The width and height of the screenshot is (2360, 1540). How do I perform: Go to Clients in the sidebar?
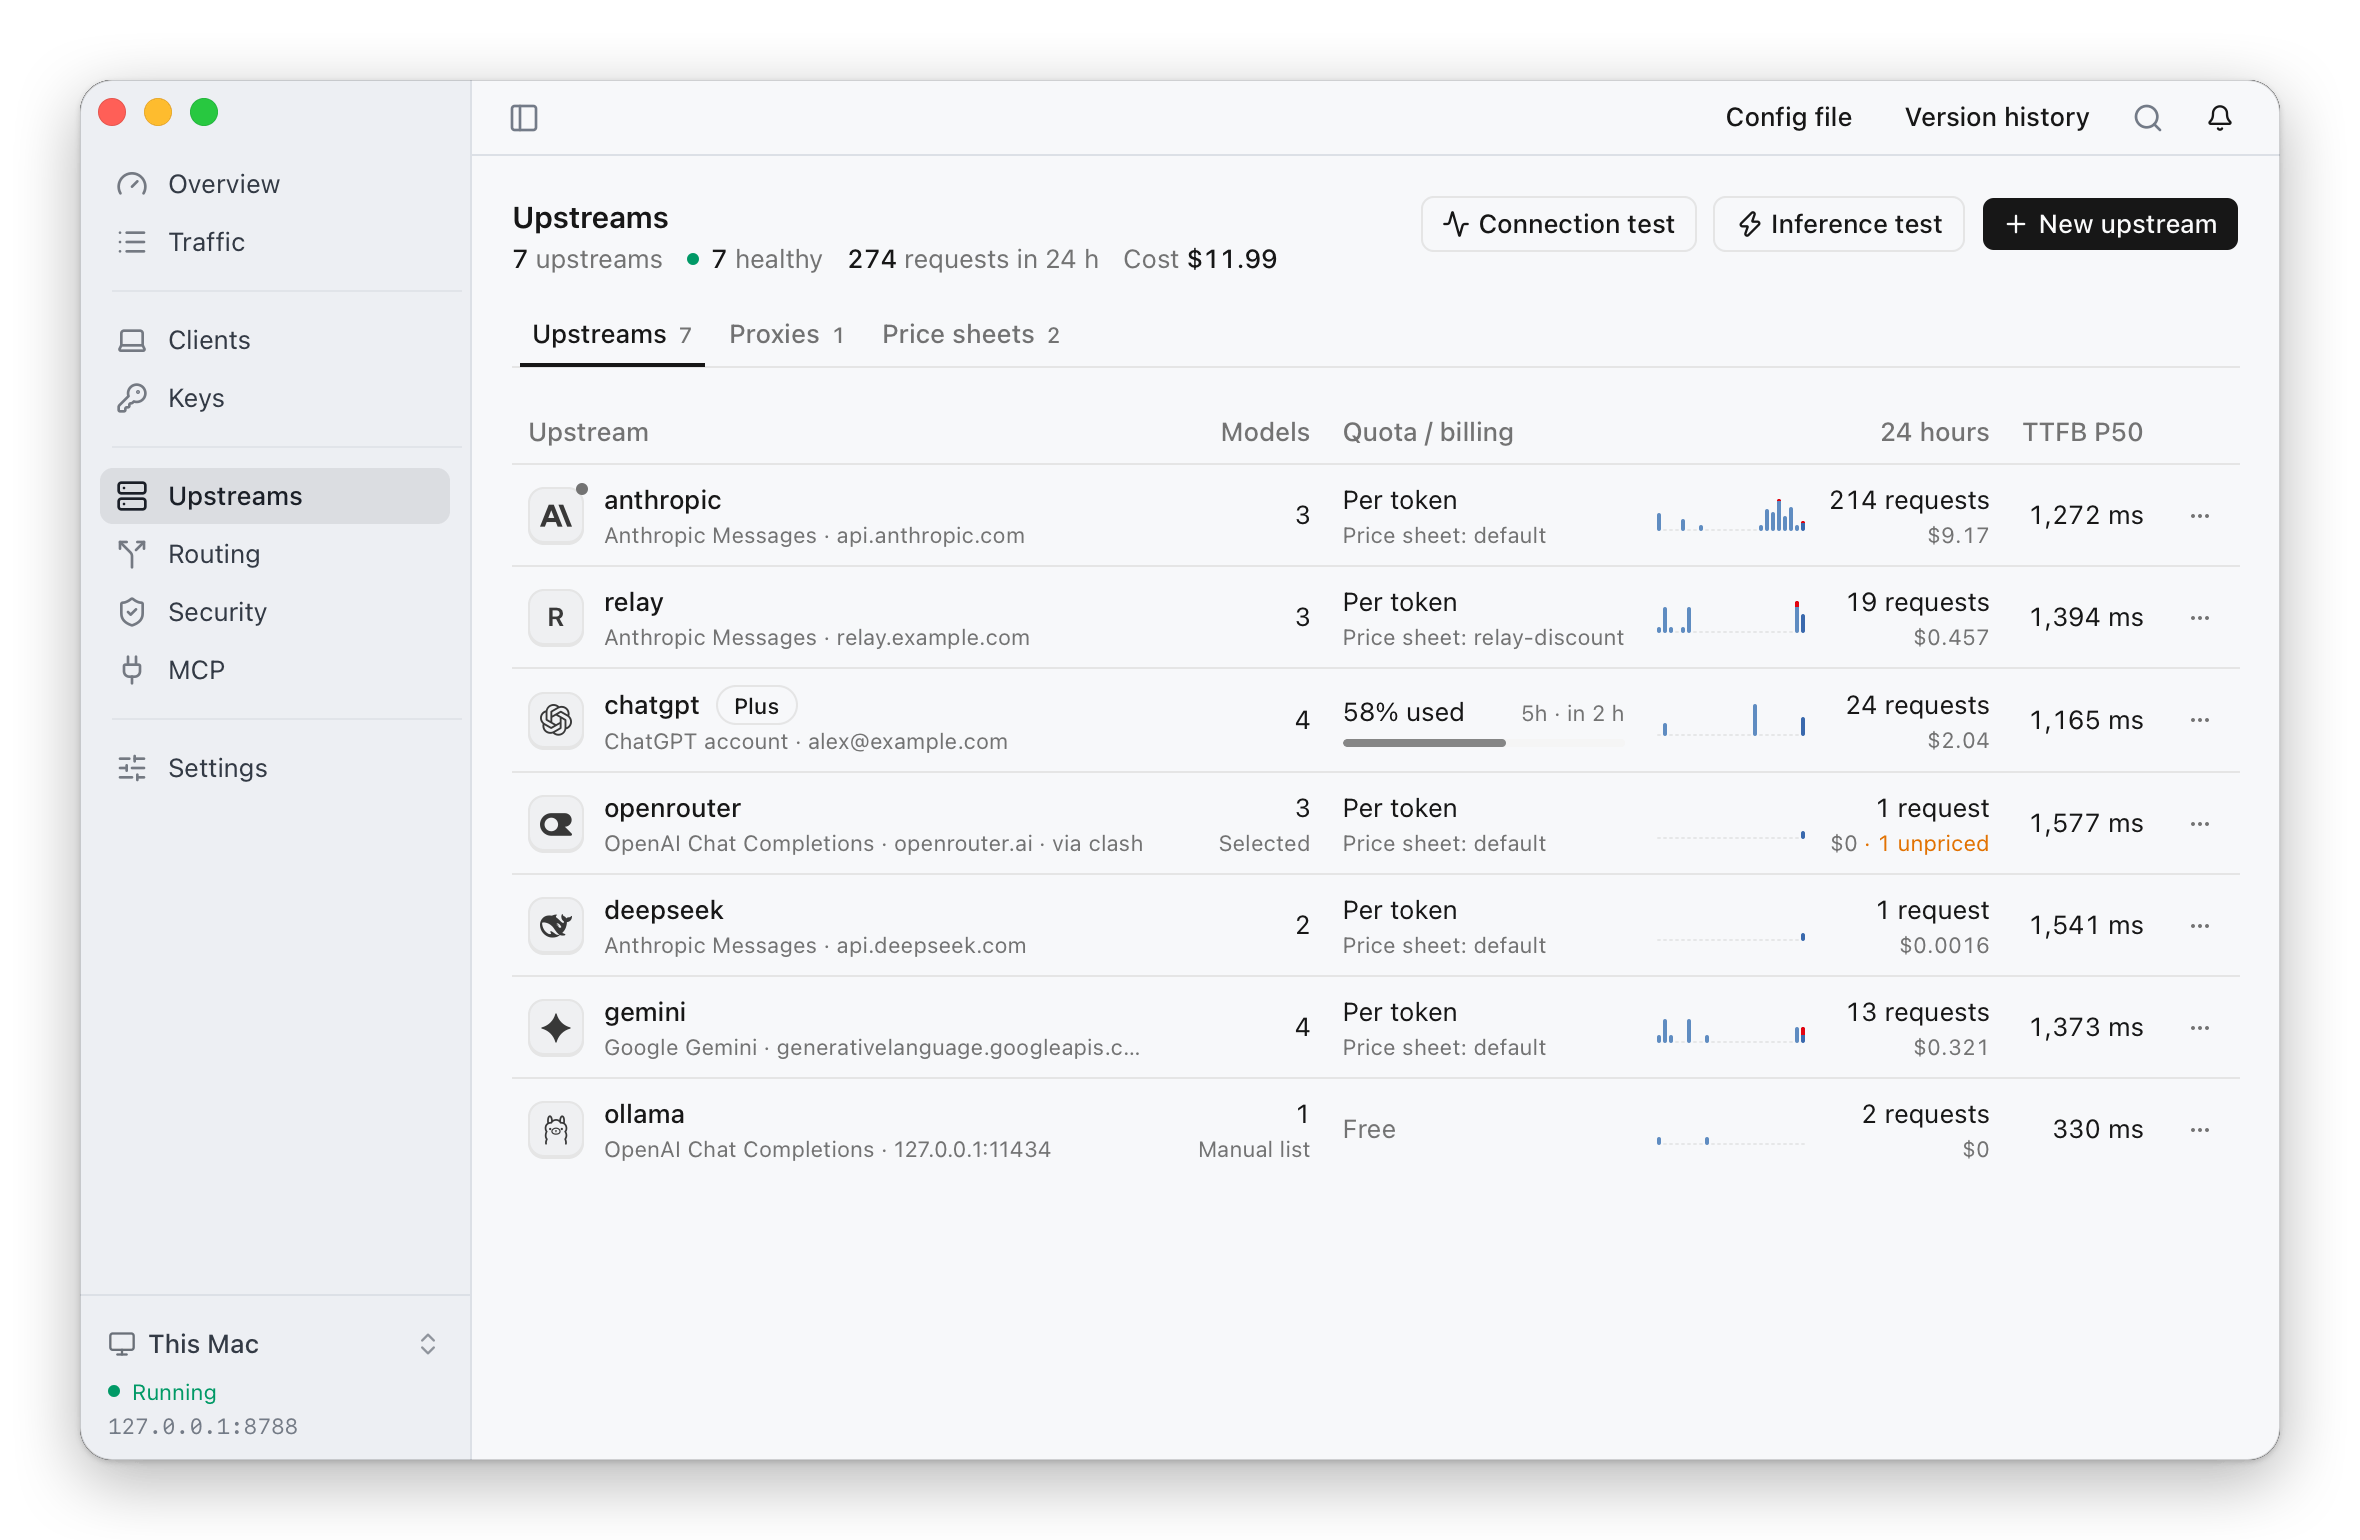[x=275, y=340]
